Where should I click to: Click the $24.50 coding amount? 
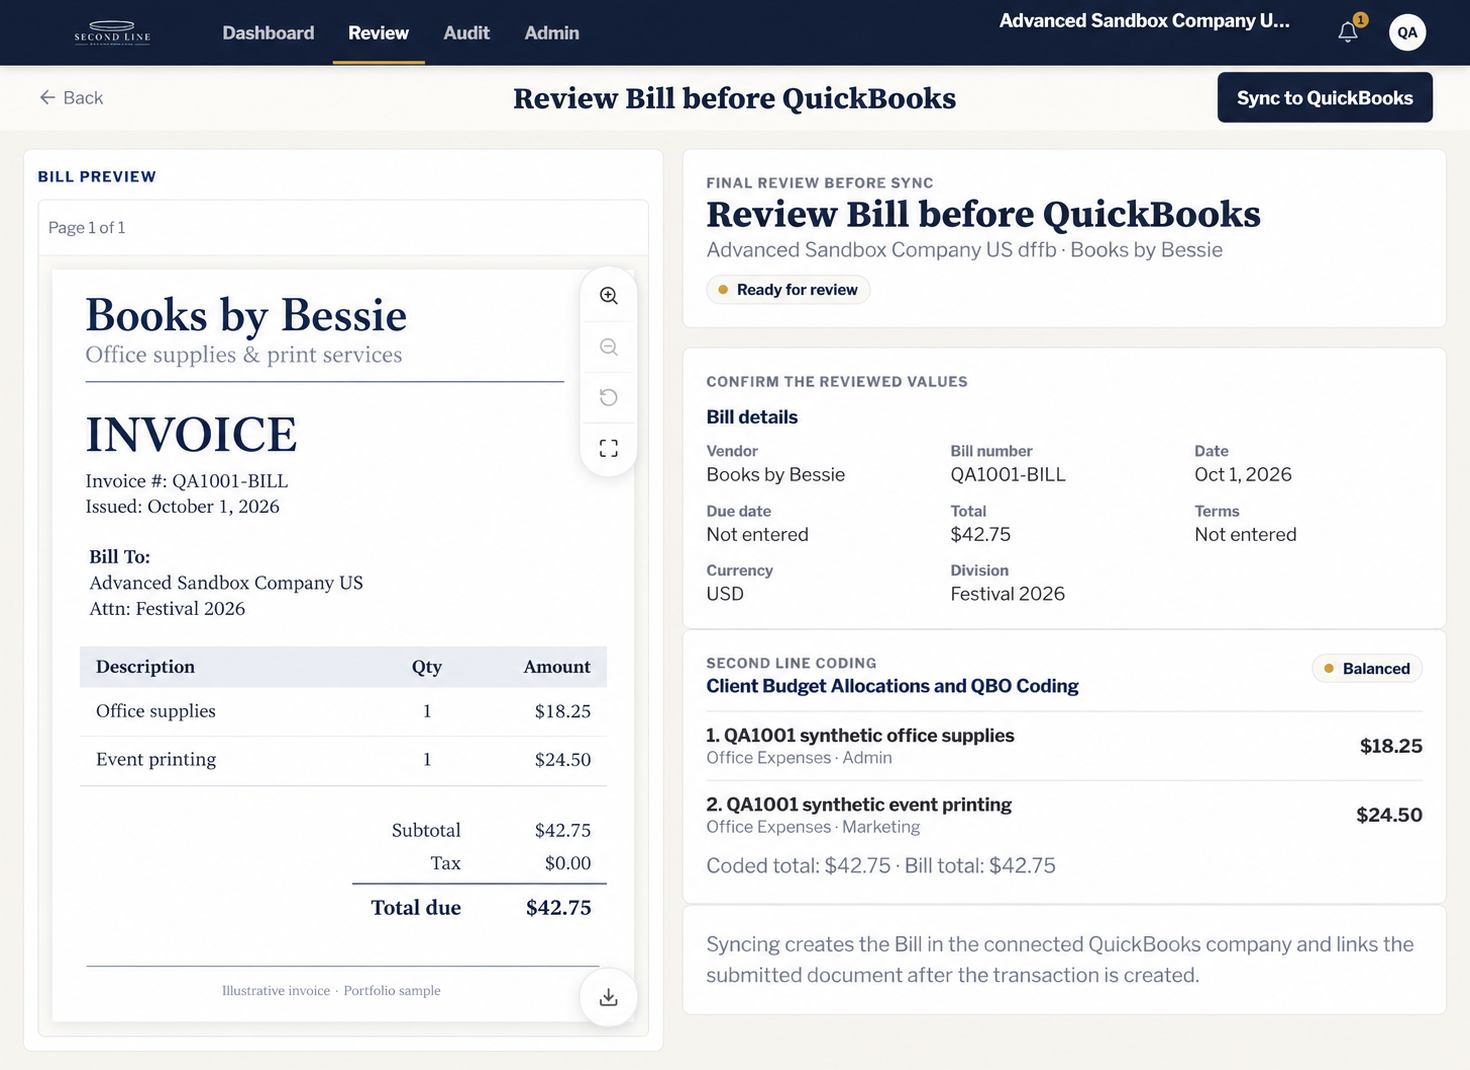coord(1389,815)
